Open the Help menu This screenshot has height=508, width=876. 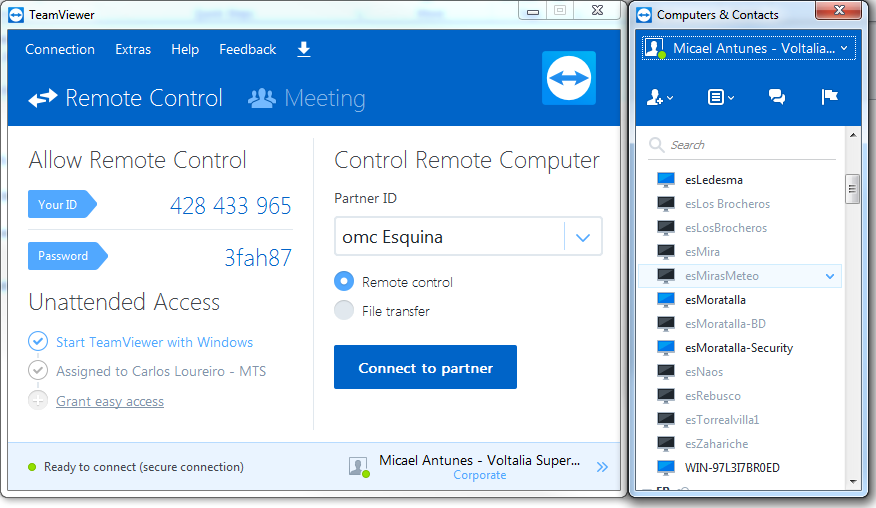pyautogui.click(x=185, y=49)
